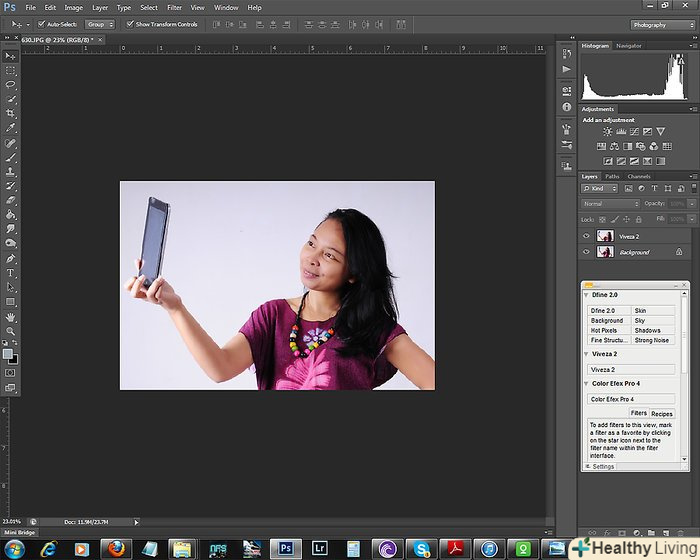Open Firefox from the taskbar

tap(118, 548)
